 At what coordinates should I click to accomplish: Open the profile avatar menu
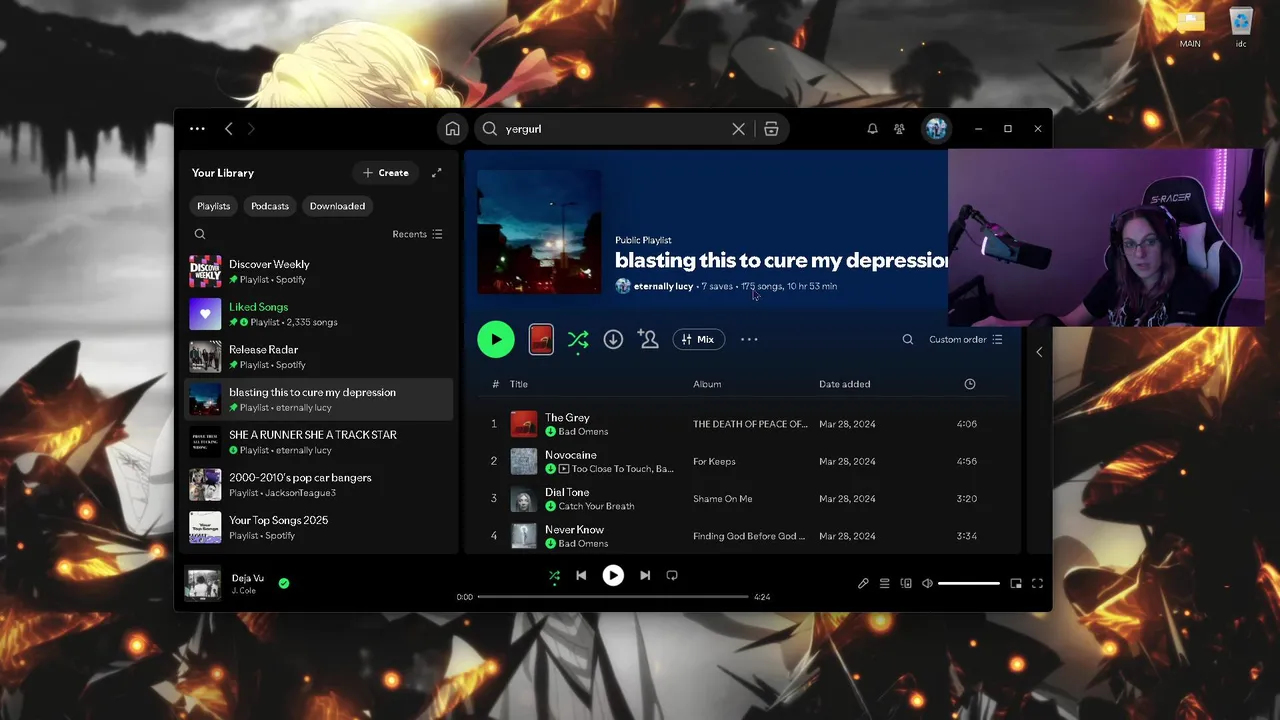(936, 129)
